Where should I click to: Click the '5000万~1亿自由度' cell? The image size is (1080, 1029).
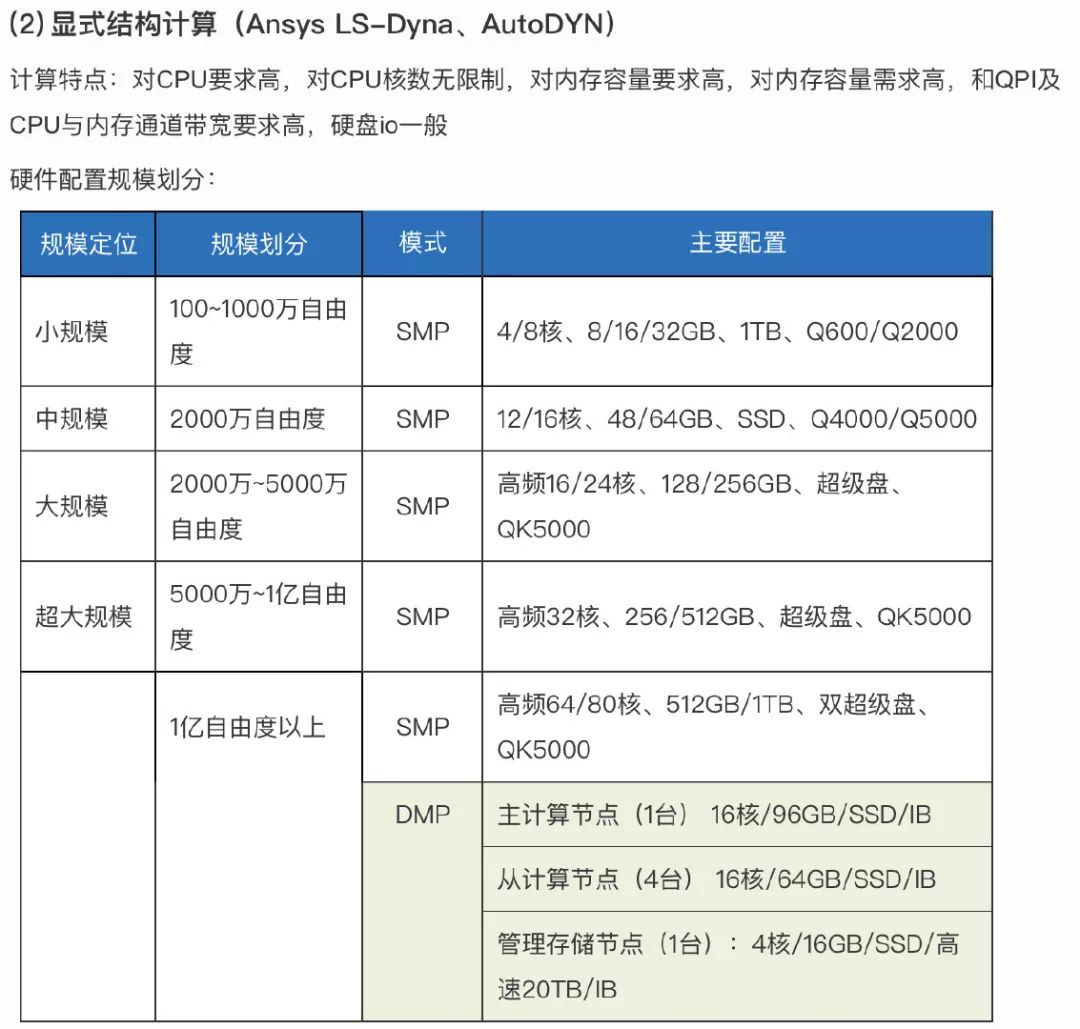(259, 616)
